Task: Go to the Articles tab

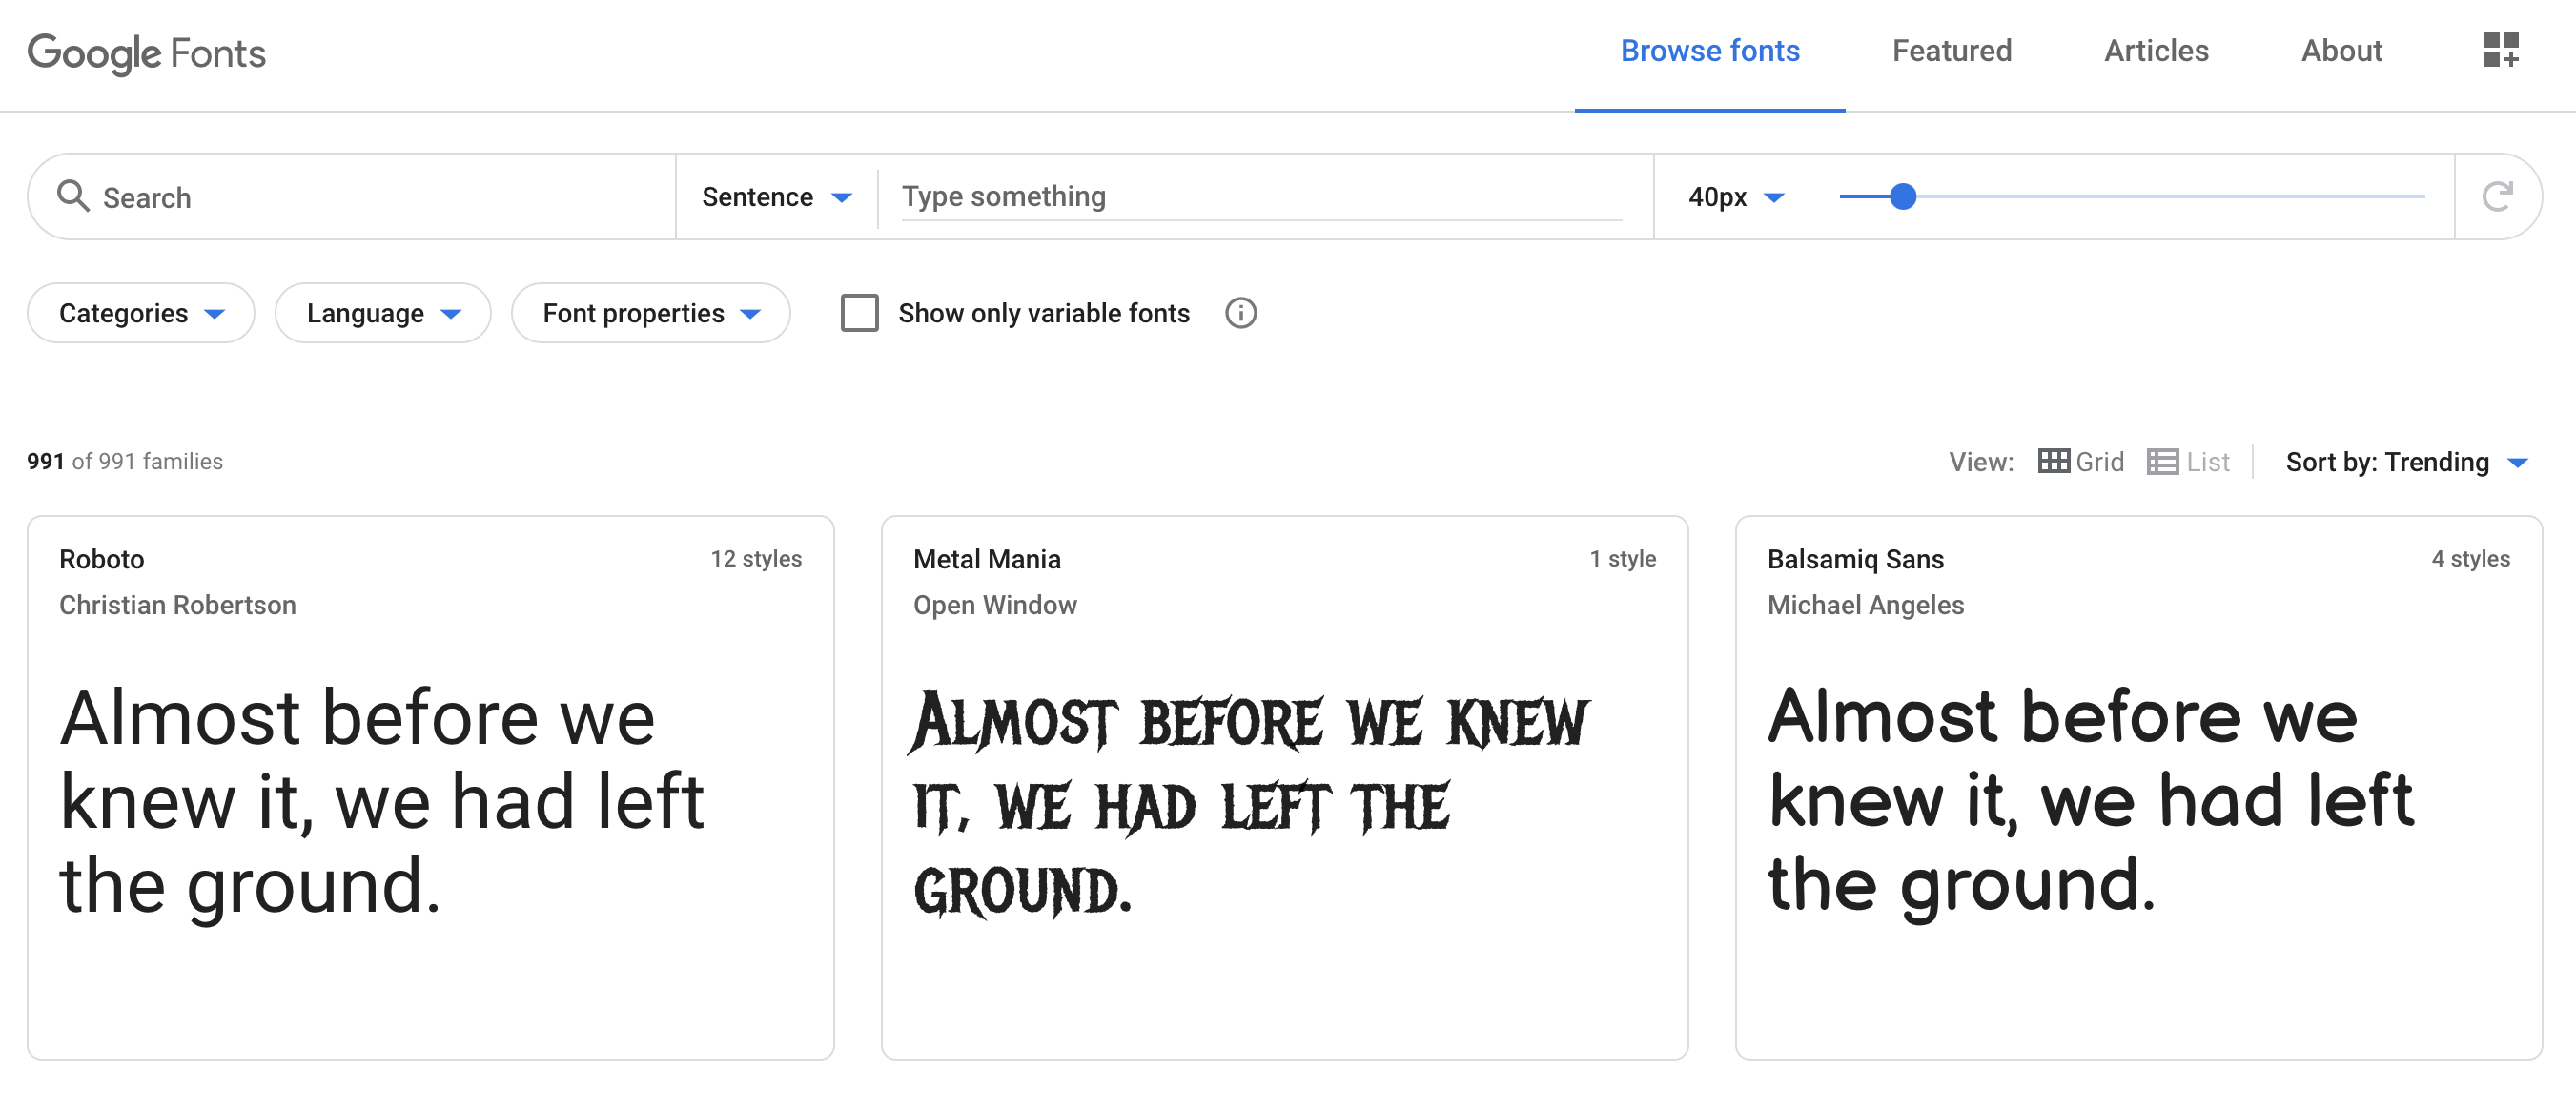Action: (x=2156, y=51)
